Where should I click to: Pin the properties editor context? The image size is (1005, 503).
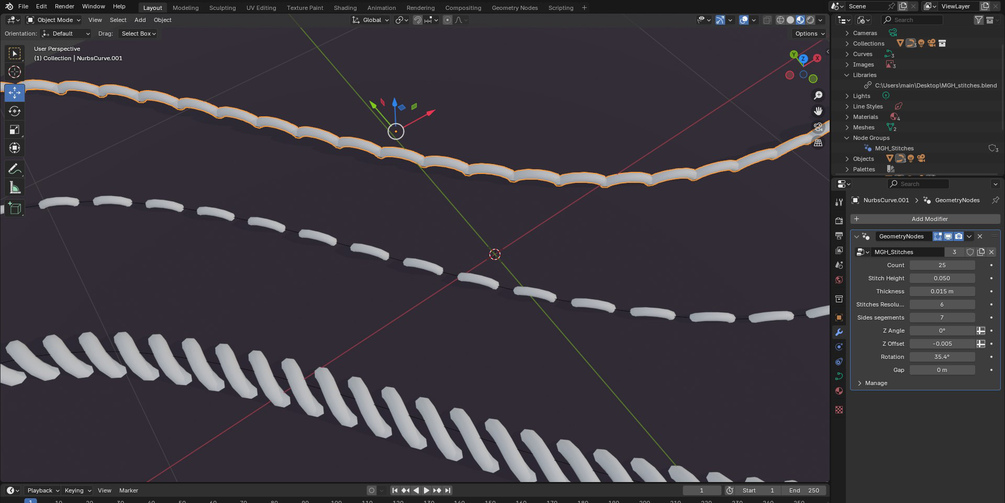pyautogui.click(x=995, y=200)
